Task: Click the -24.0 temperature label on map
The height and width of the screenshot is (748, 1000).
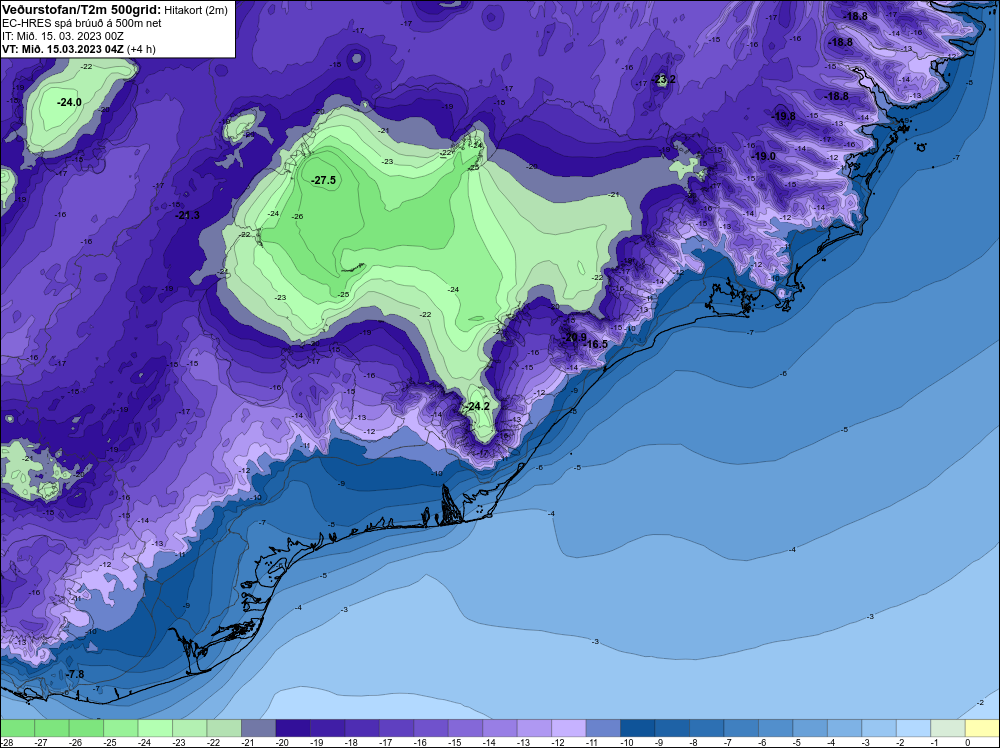Action: [x=69, y=102]
